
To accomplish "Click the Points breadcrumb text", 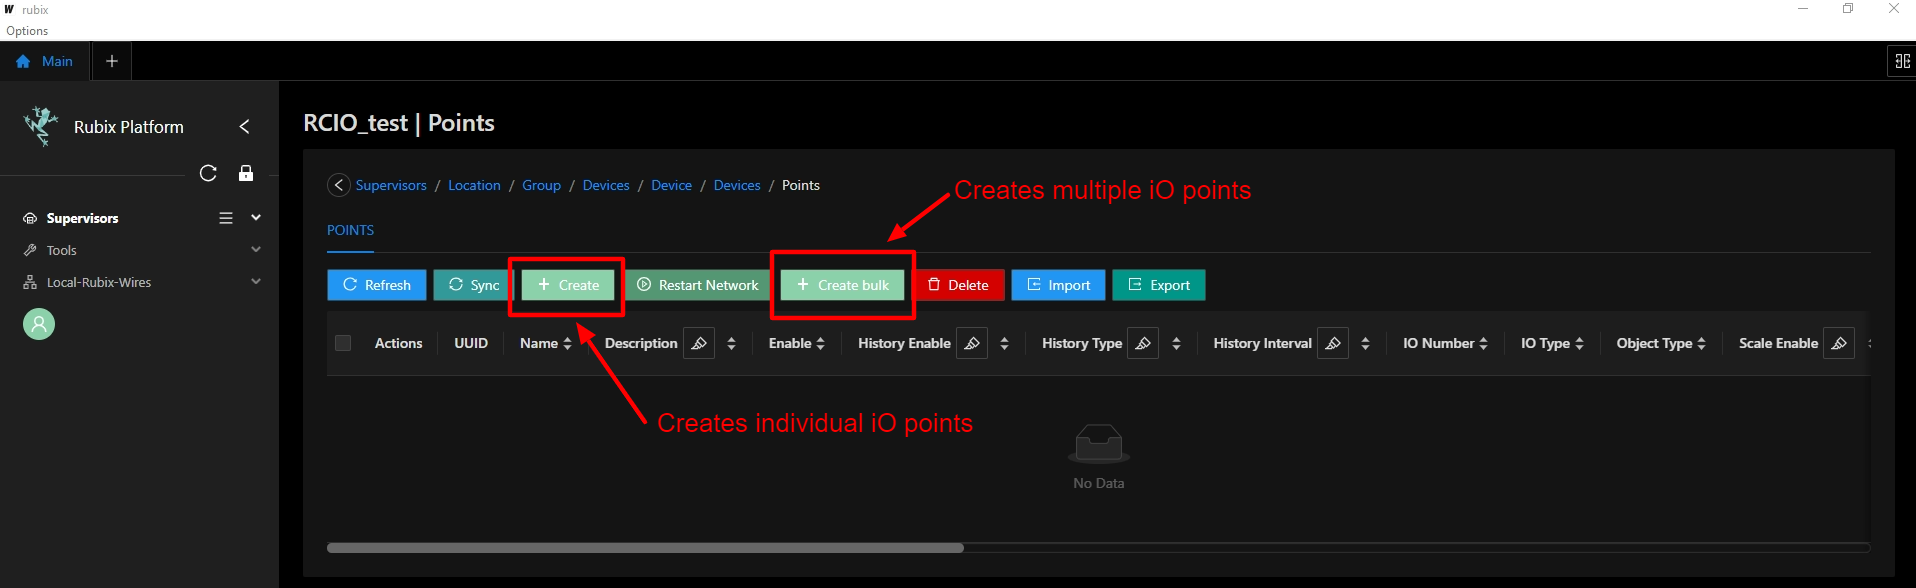I will coord(801,185).
